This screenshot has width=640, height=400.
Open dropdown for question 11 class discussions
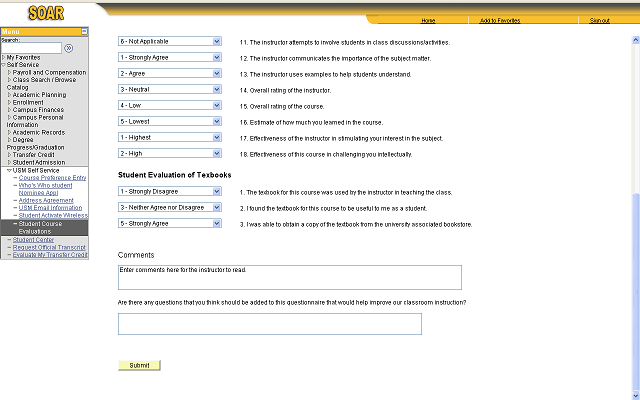pyautogui.click(x=170, y=41)
